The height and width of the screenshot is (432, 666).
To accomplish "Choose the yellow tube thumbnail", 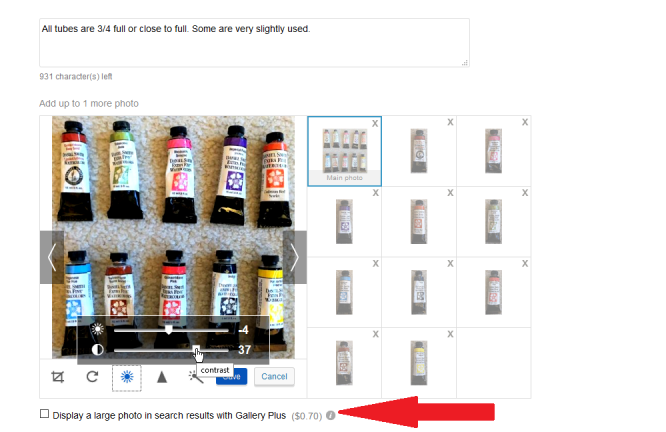I will point(419,363).
